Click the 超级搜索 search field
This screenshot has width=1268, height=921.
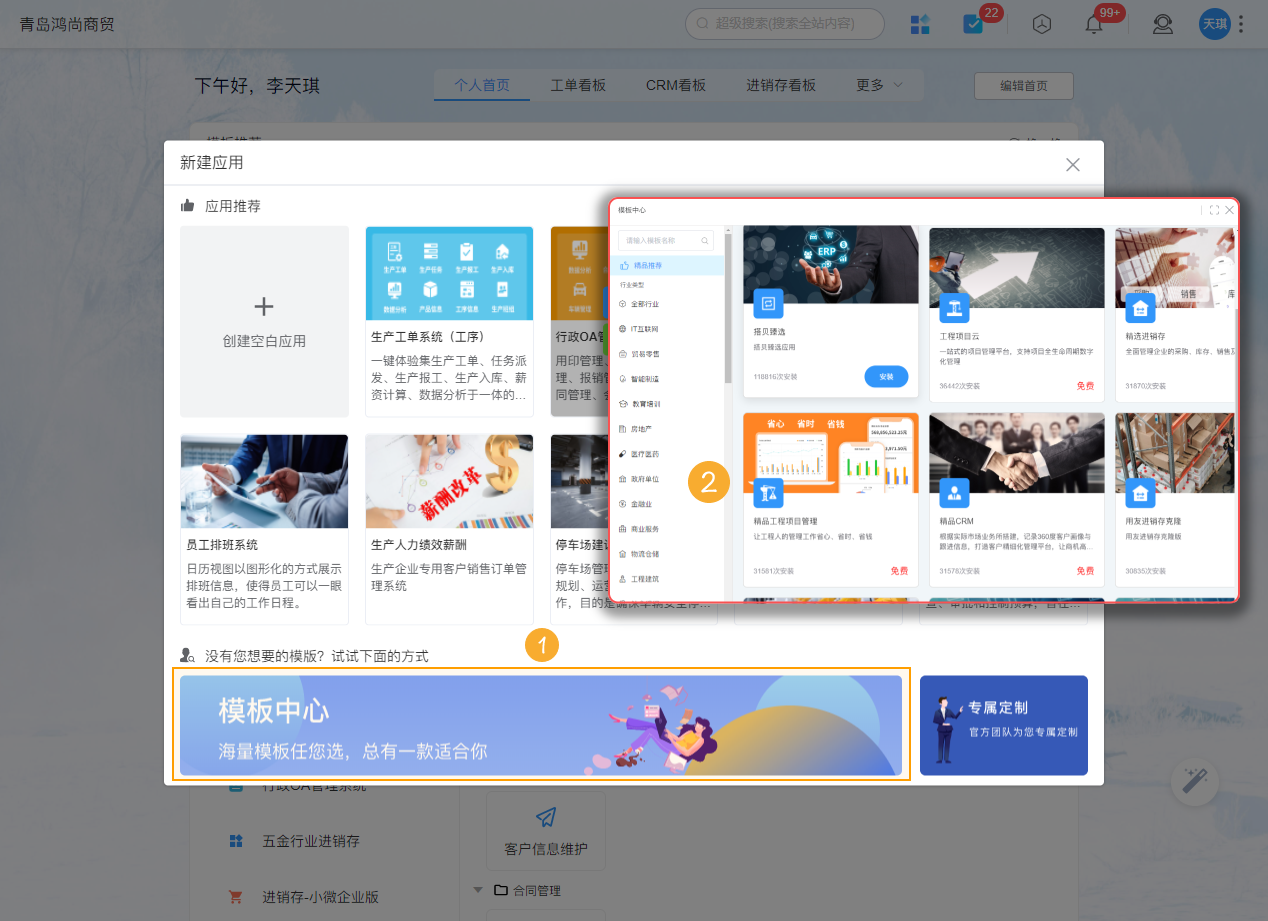[x=785, y=24]
